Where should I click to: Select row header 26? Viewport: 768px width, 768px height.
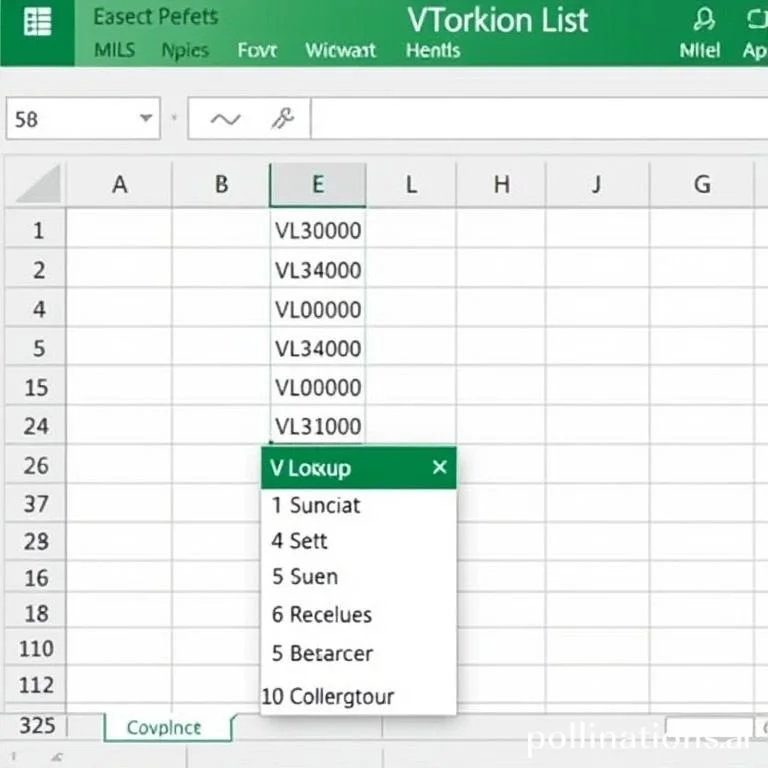coord(35,465)
